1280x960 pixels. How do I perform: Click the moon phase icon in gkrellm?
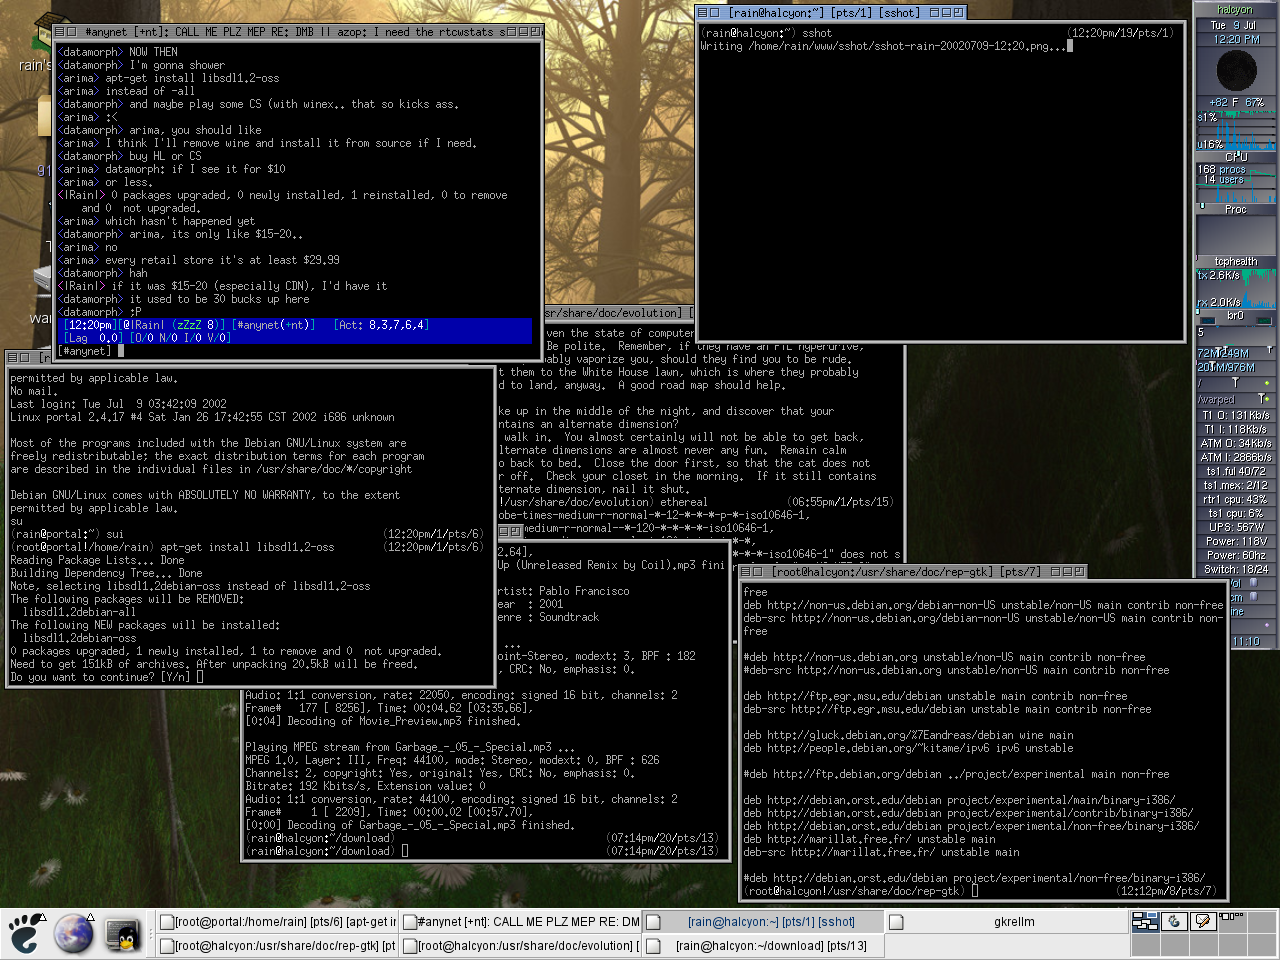[x=1236, y=71]
